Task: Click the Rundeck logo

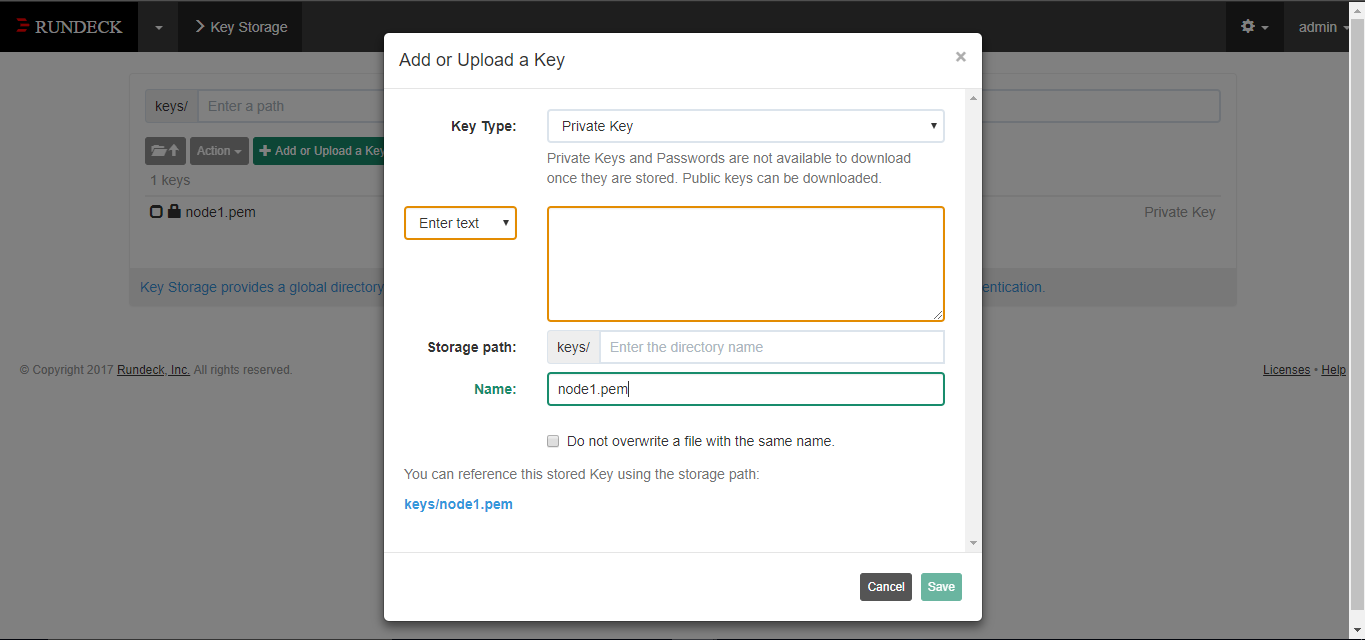Action: coord(68,27)
